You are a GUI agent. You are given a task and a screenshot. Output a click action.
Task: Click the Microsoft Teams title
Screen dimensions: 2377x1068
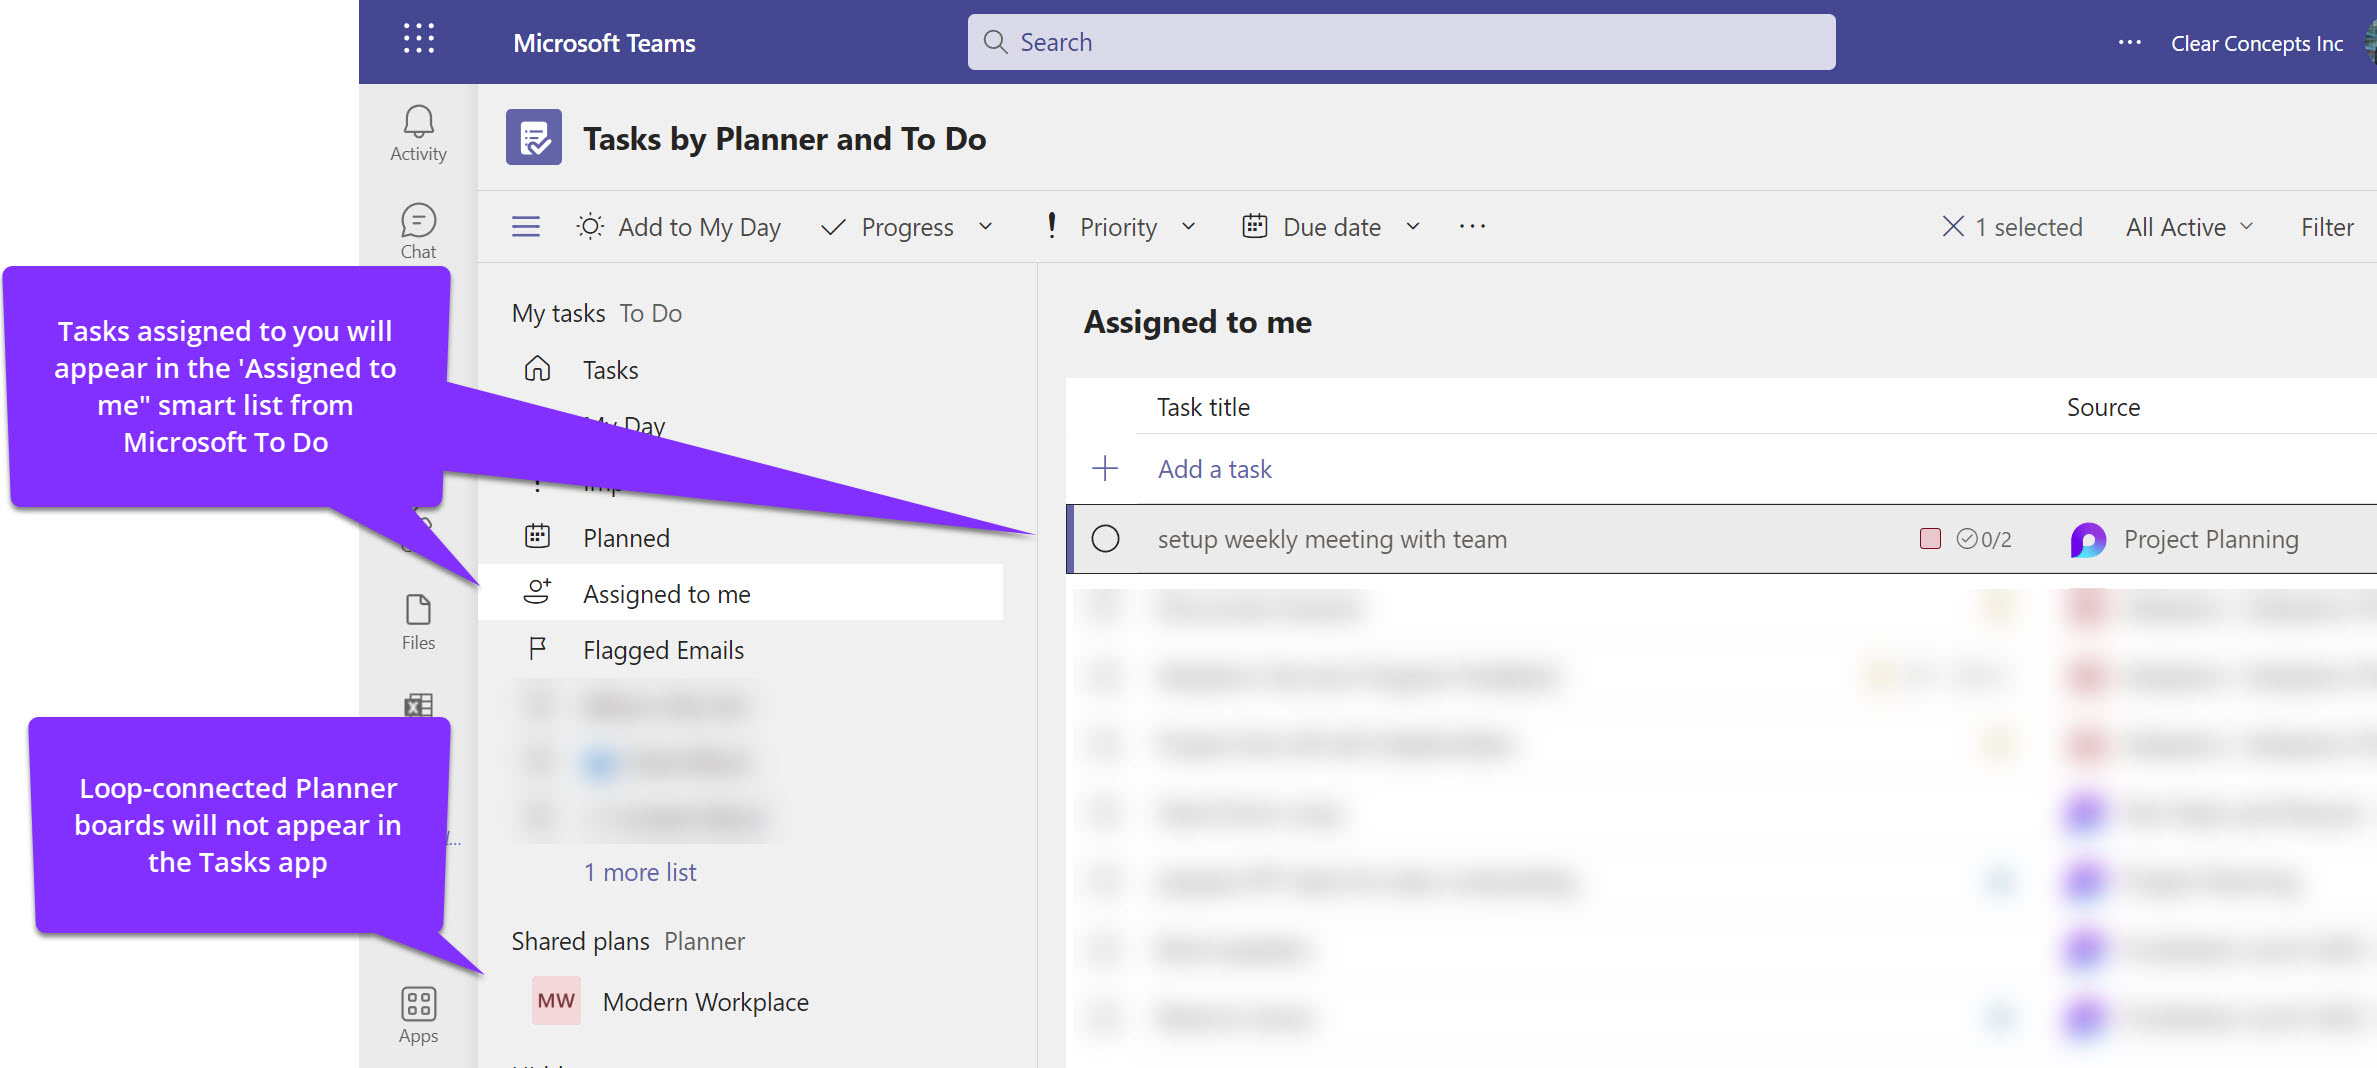(x=604, y=43)
